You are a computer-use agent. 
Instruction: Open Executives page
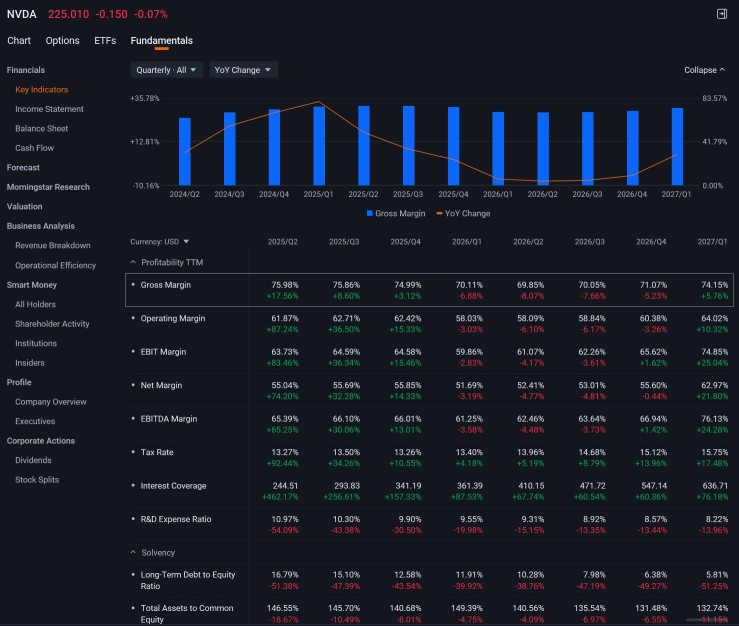click(35, 421)
